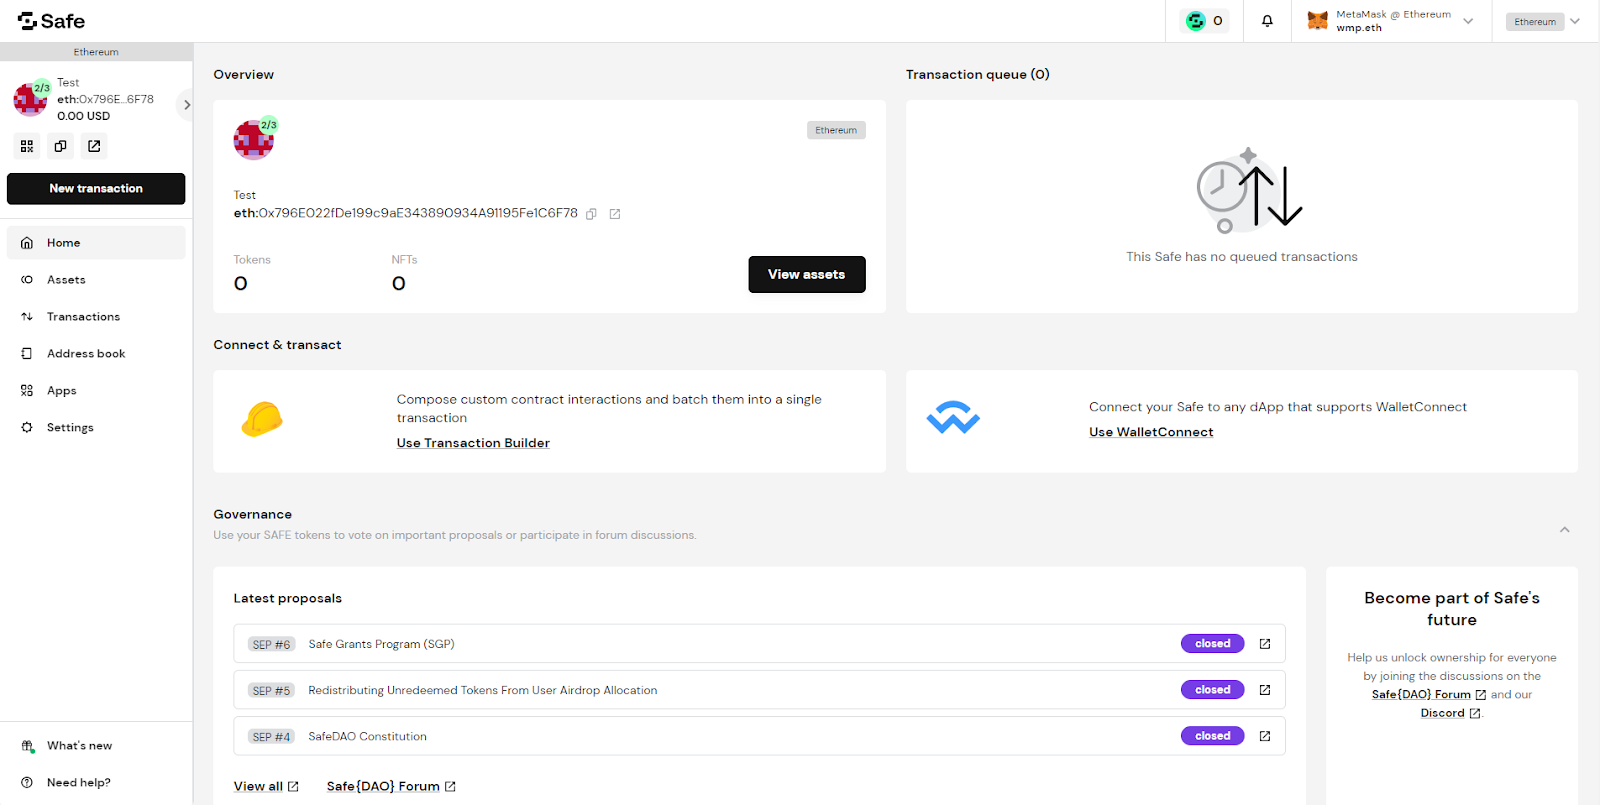Open the Ethereum network selector in header
Viewport: 1600px width, 805px height.
pos(1546,21)
